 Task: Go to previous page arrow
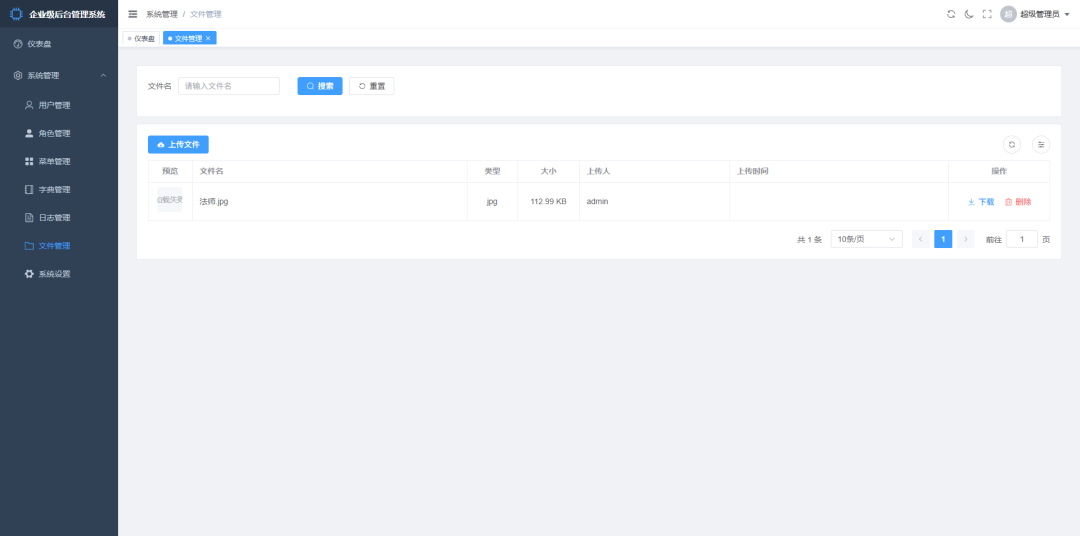(921, 239)
